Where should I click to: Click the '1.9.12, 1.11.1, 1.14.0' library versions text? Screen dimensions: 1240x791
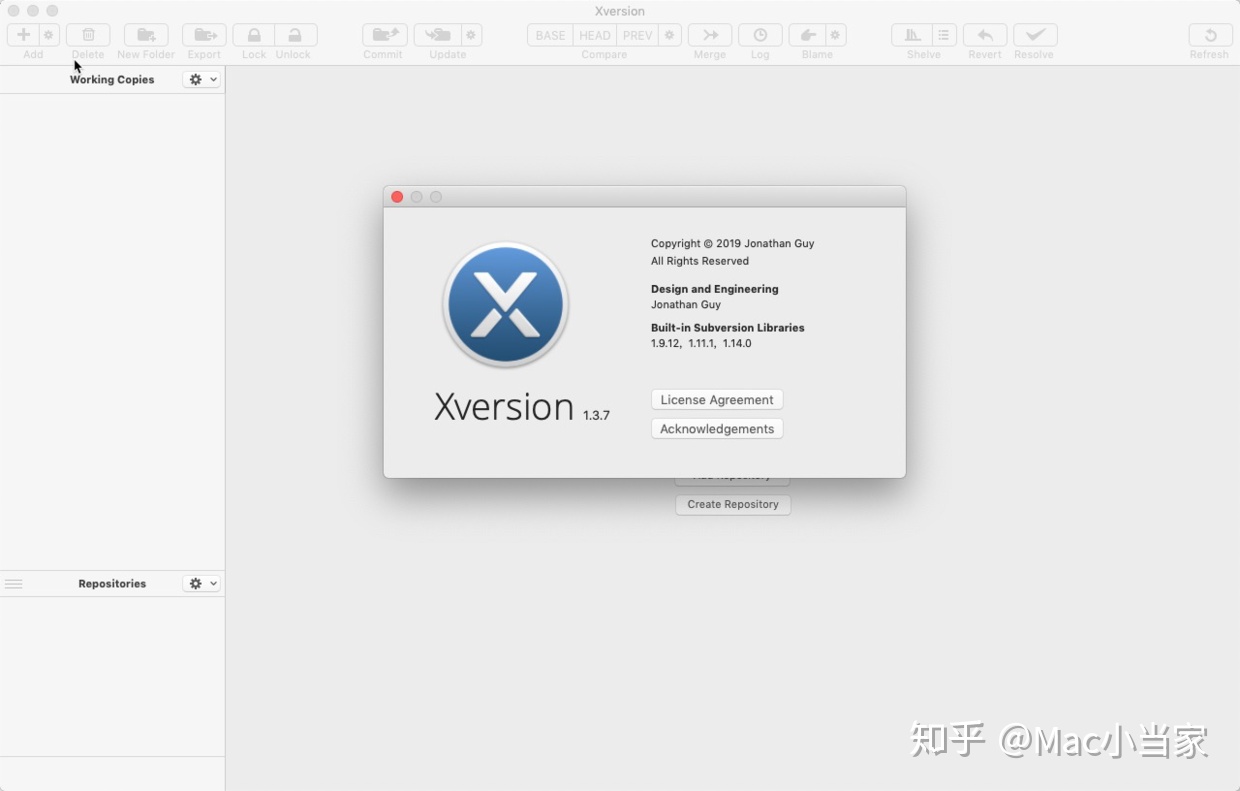click(x=701, y=343)
